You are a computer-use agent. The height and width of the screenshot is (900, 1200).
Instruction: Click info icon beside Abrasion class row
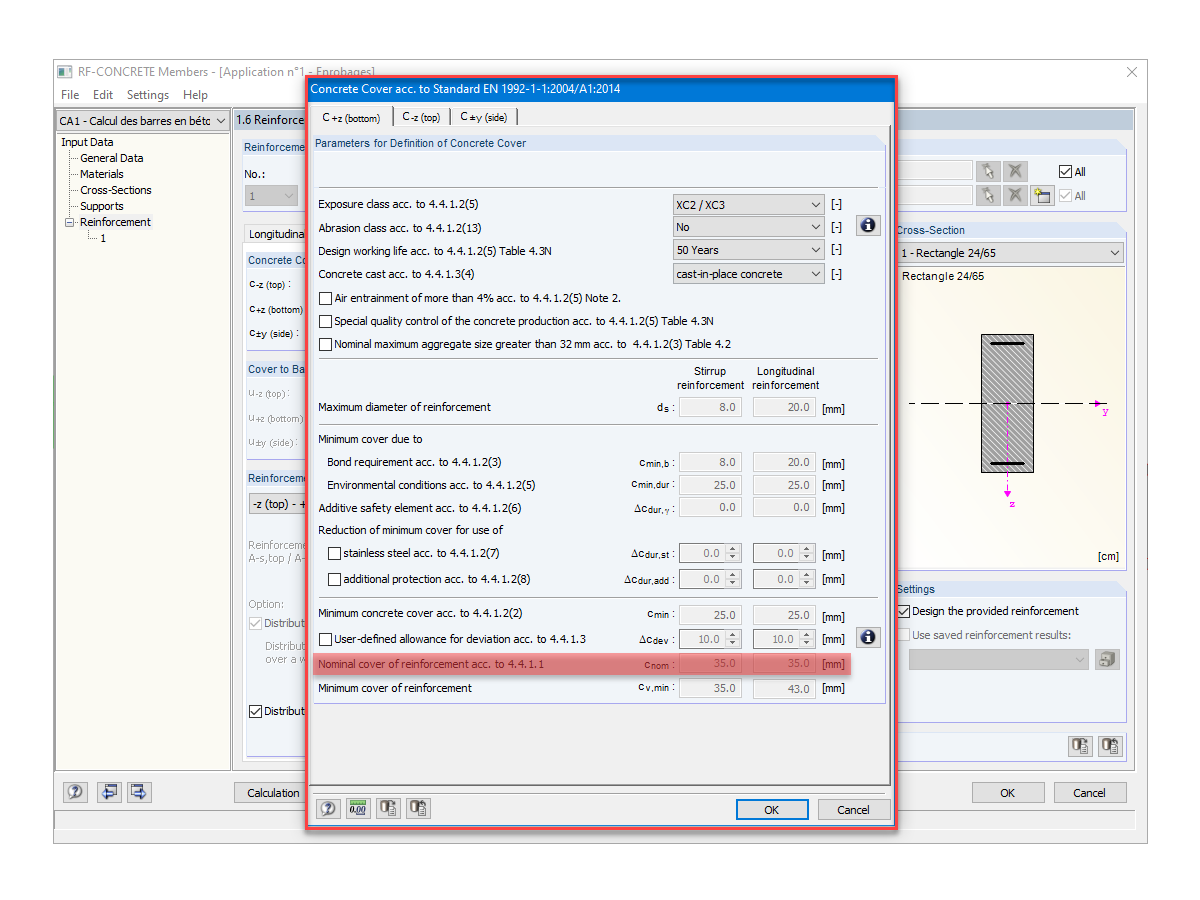(868, 226)
